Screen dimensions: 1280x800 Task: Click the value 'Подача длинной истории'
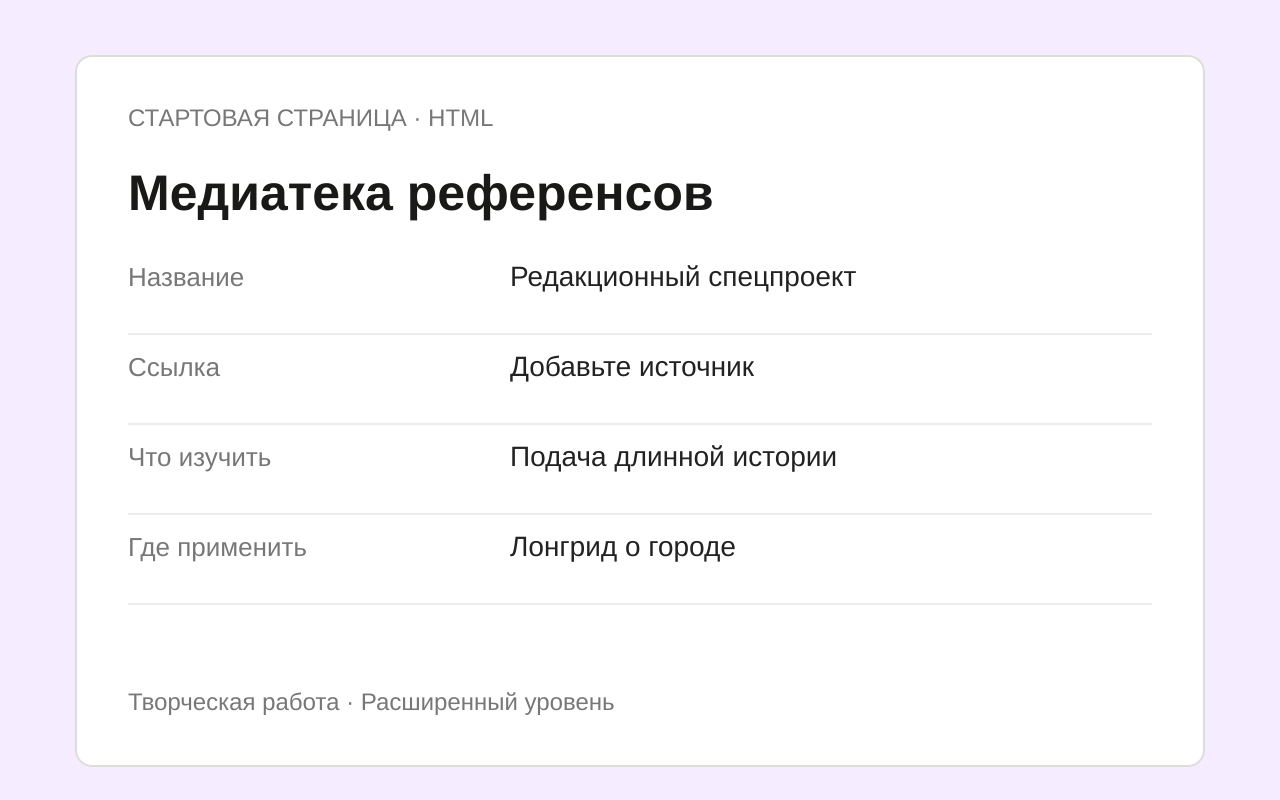click(673, 457)
